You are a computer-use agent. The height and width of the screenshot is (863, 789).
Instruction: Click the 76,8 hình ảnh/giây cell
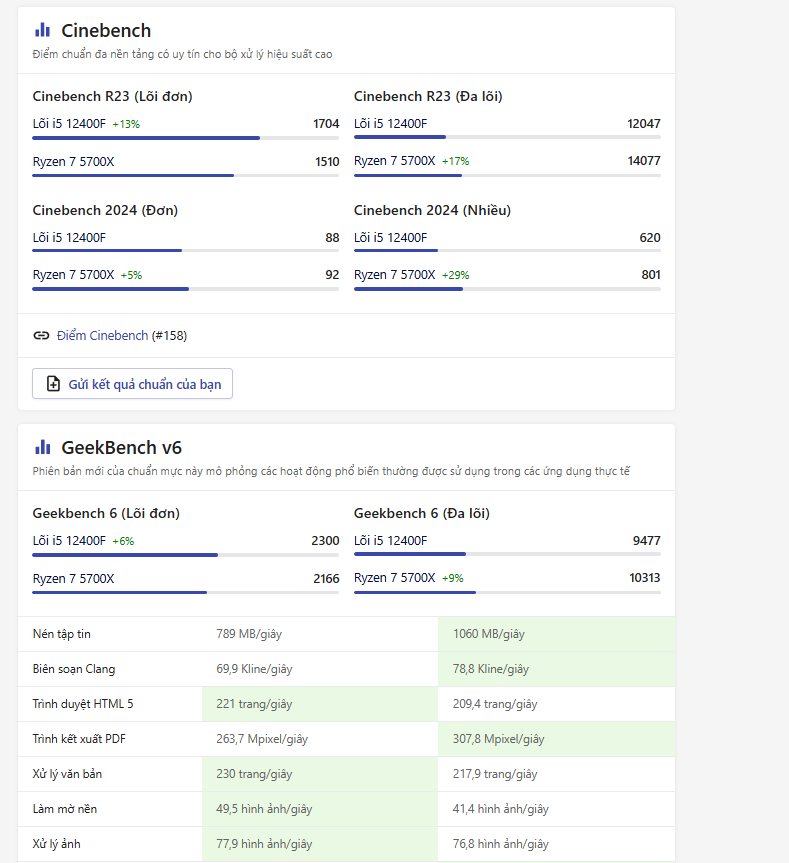click(x=556, y=844)
